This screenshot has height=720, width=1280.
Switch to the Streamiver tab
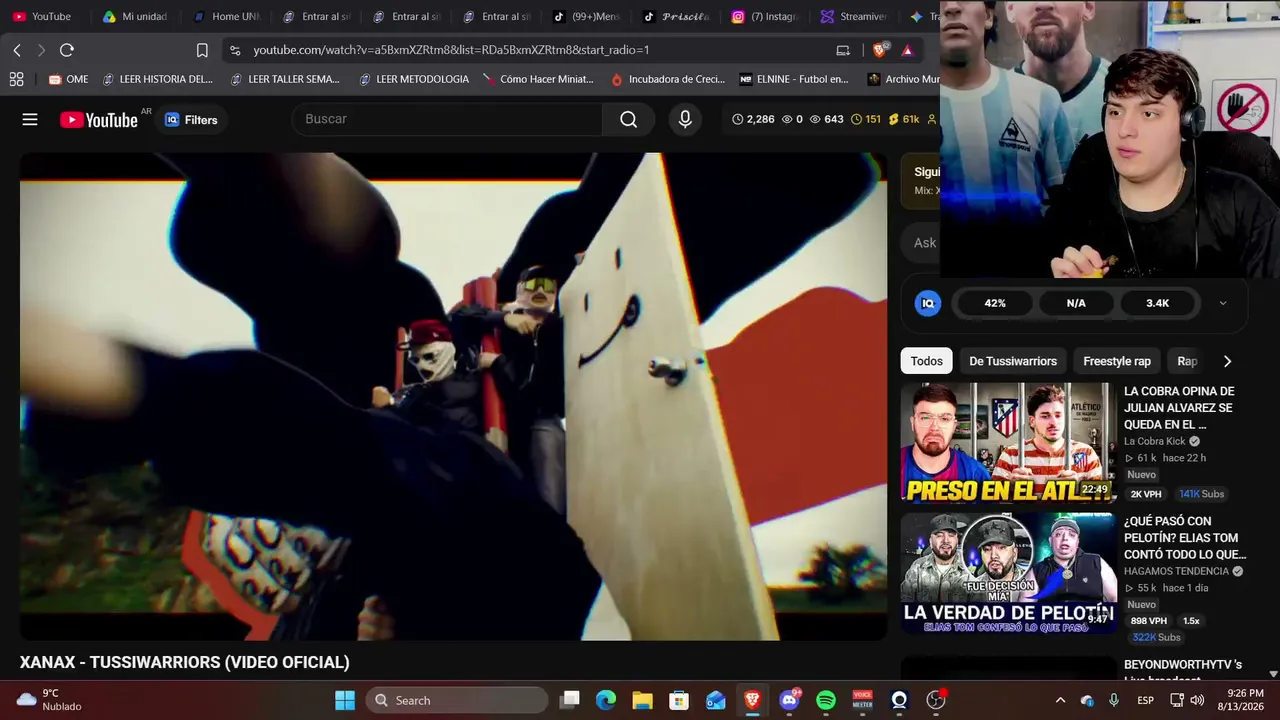pyautogui.click(x=855, y=17)
